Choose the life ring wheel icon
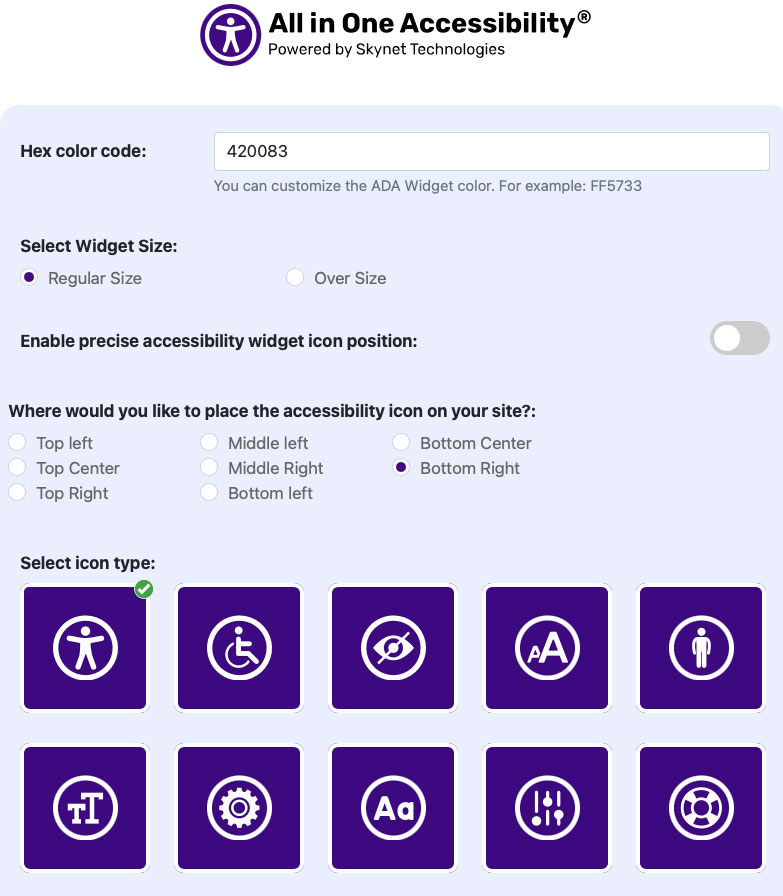 pyautogui.click(x=700, y=808)
